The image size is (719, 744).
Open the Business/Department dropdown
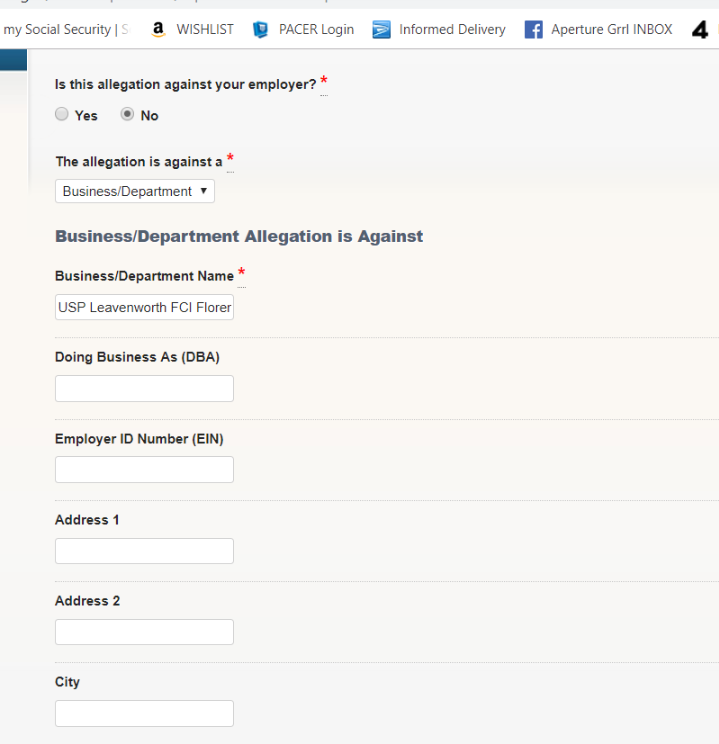(135, 191)
